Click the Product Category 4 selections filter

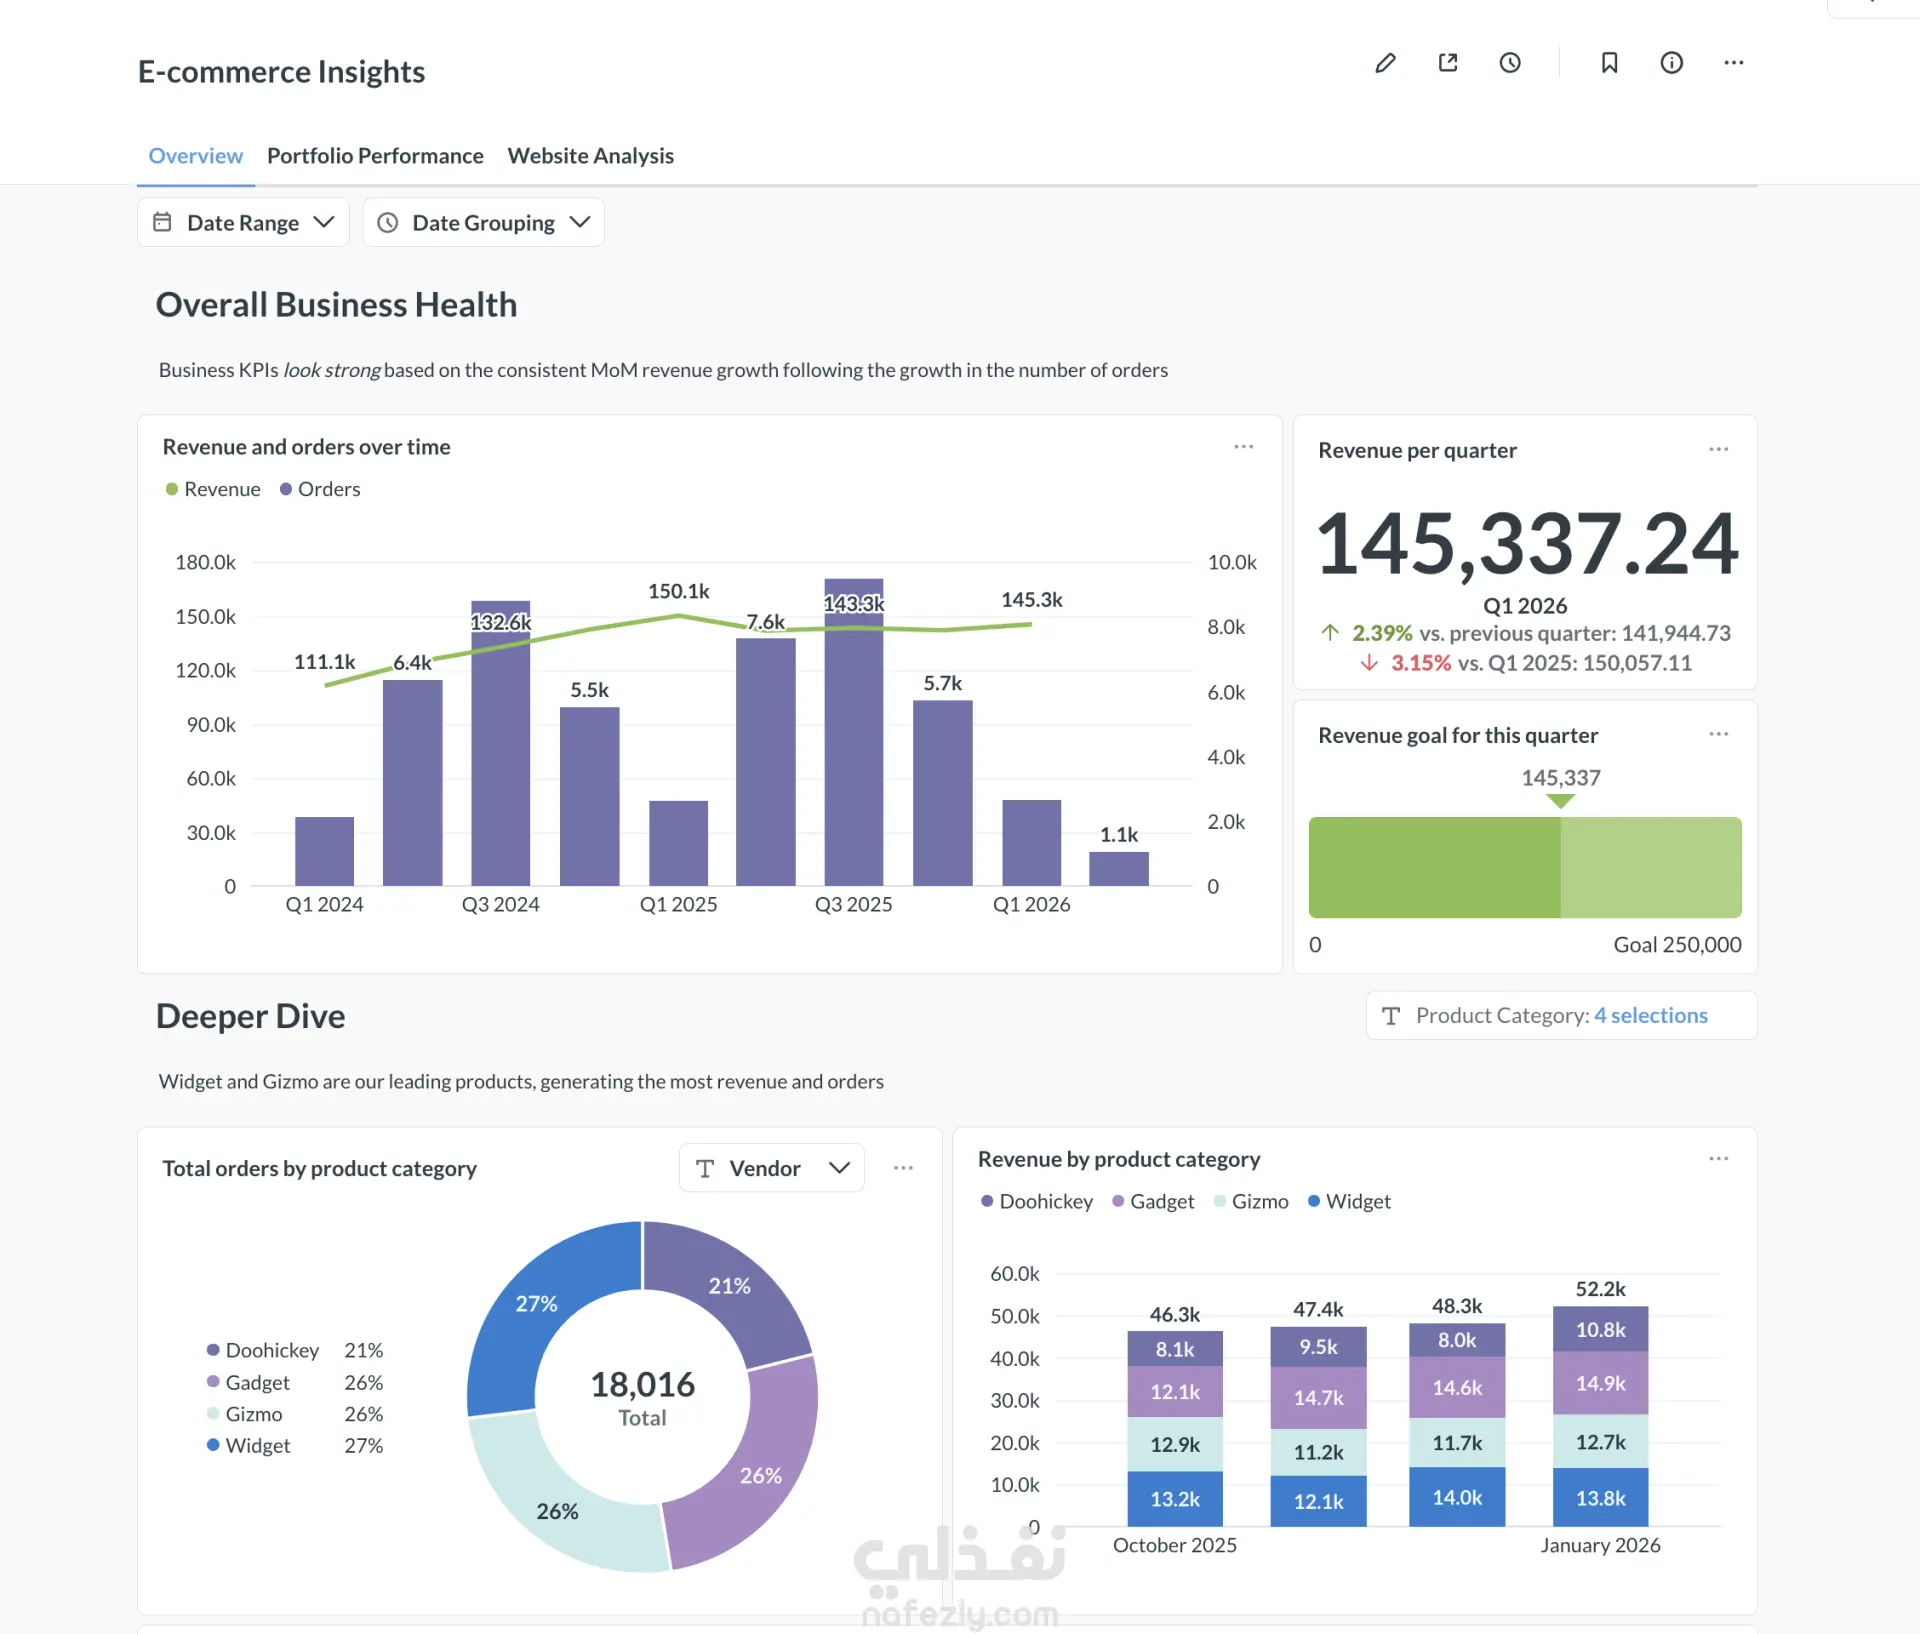(1561, 1016)
